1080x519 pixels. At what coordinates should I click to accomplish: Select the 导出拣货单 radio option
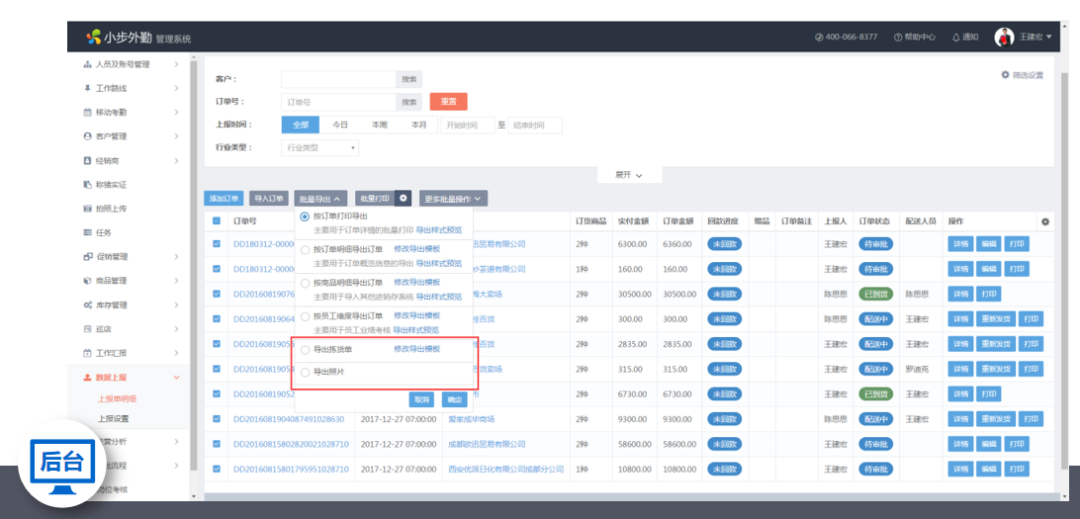[305, 349]
